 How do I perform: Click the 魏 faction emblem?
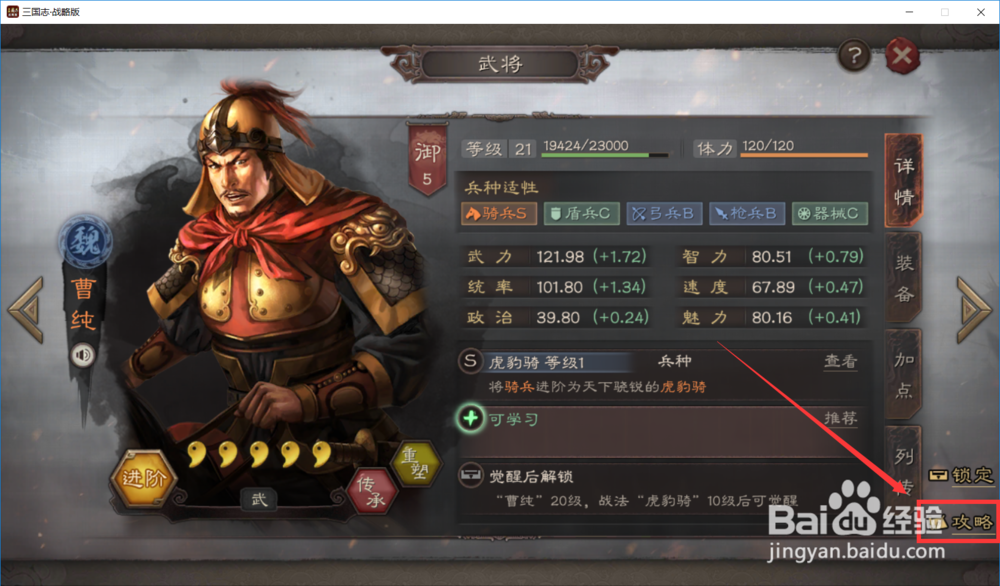point(85,241)
